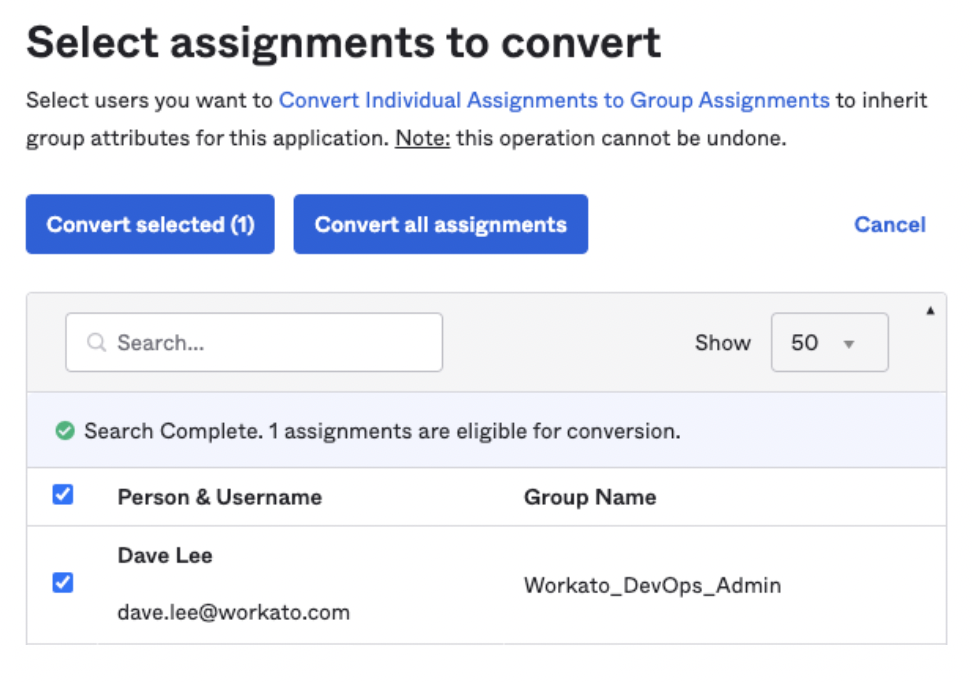Toggle the select-all checkbox in the table header

(x=63, y=495)
